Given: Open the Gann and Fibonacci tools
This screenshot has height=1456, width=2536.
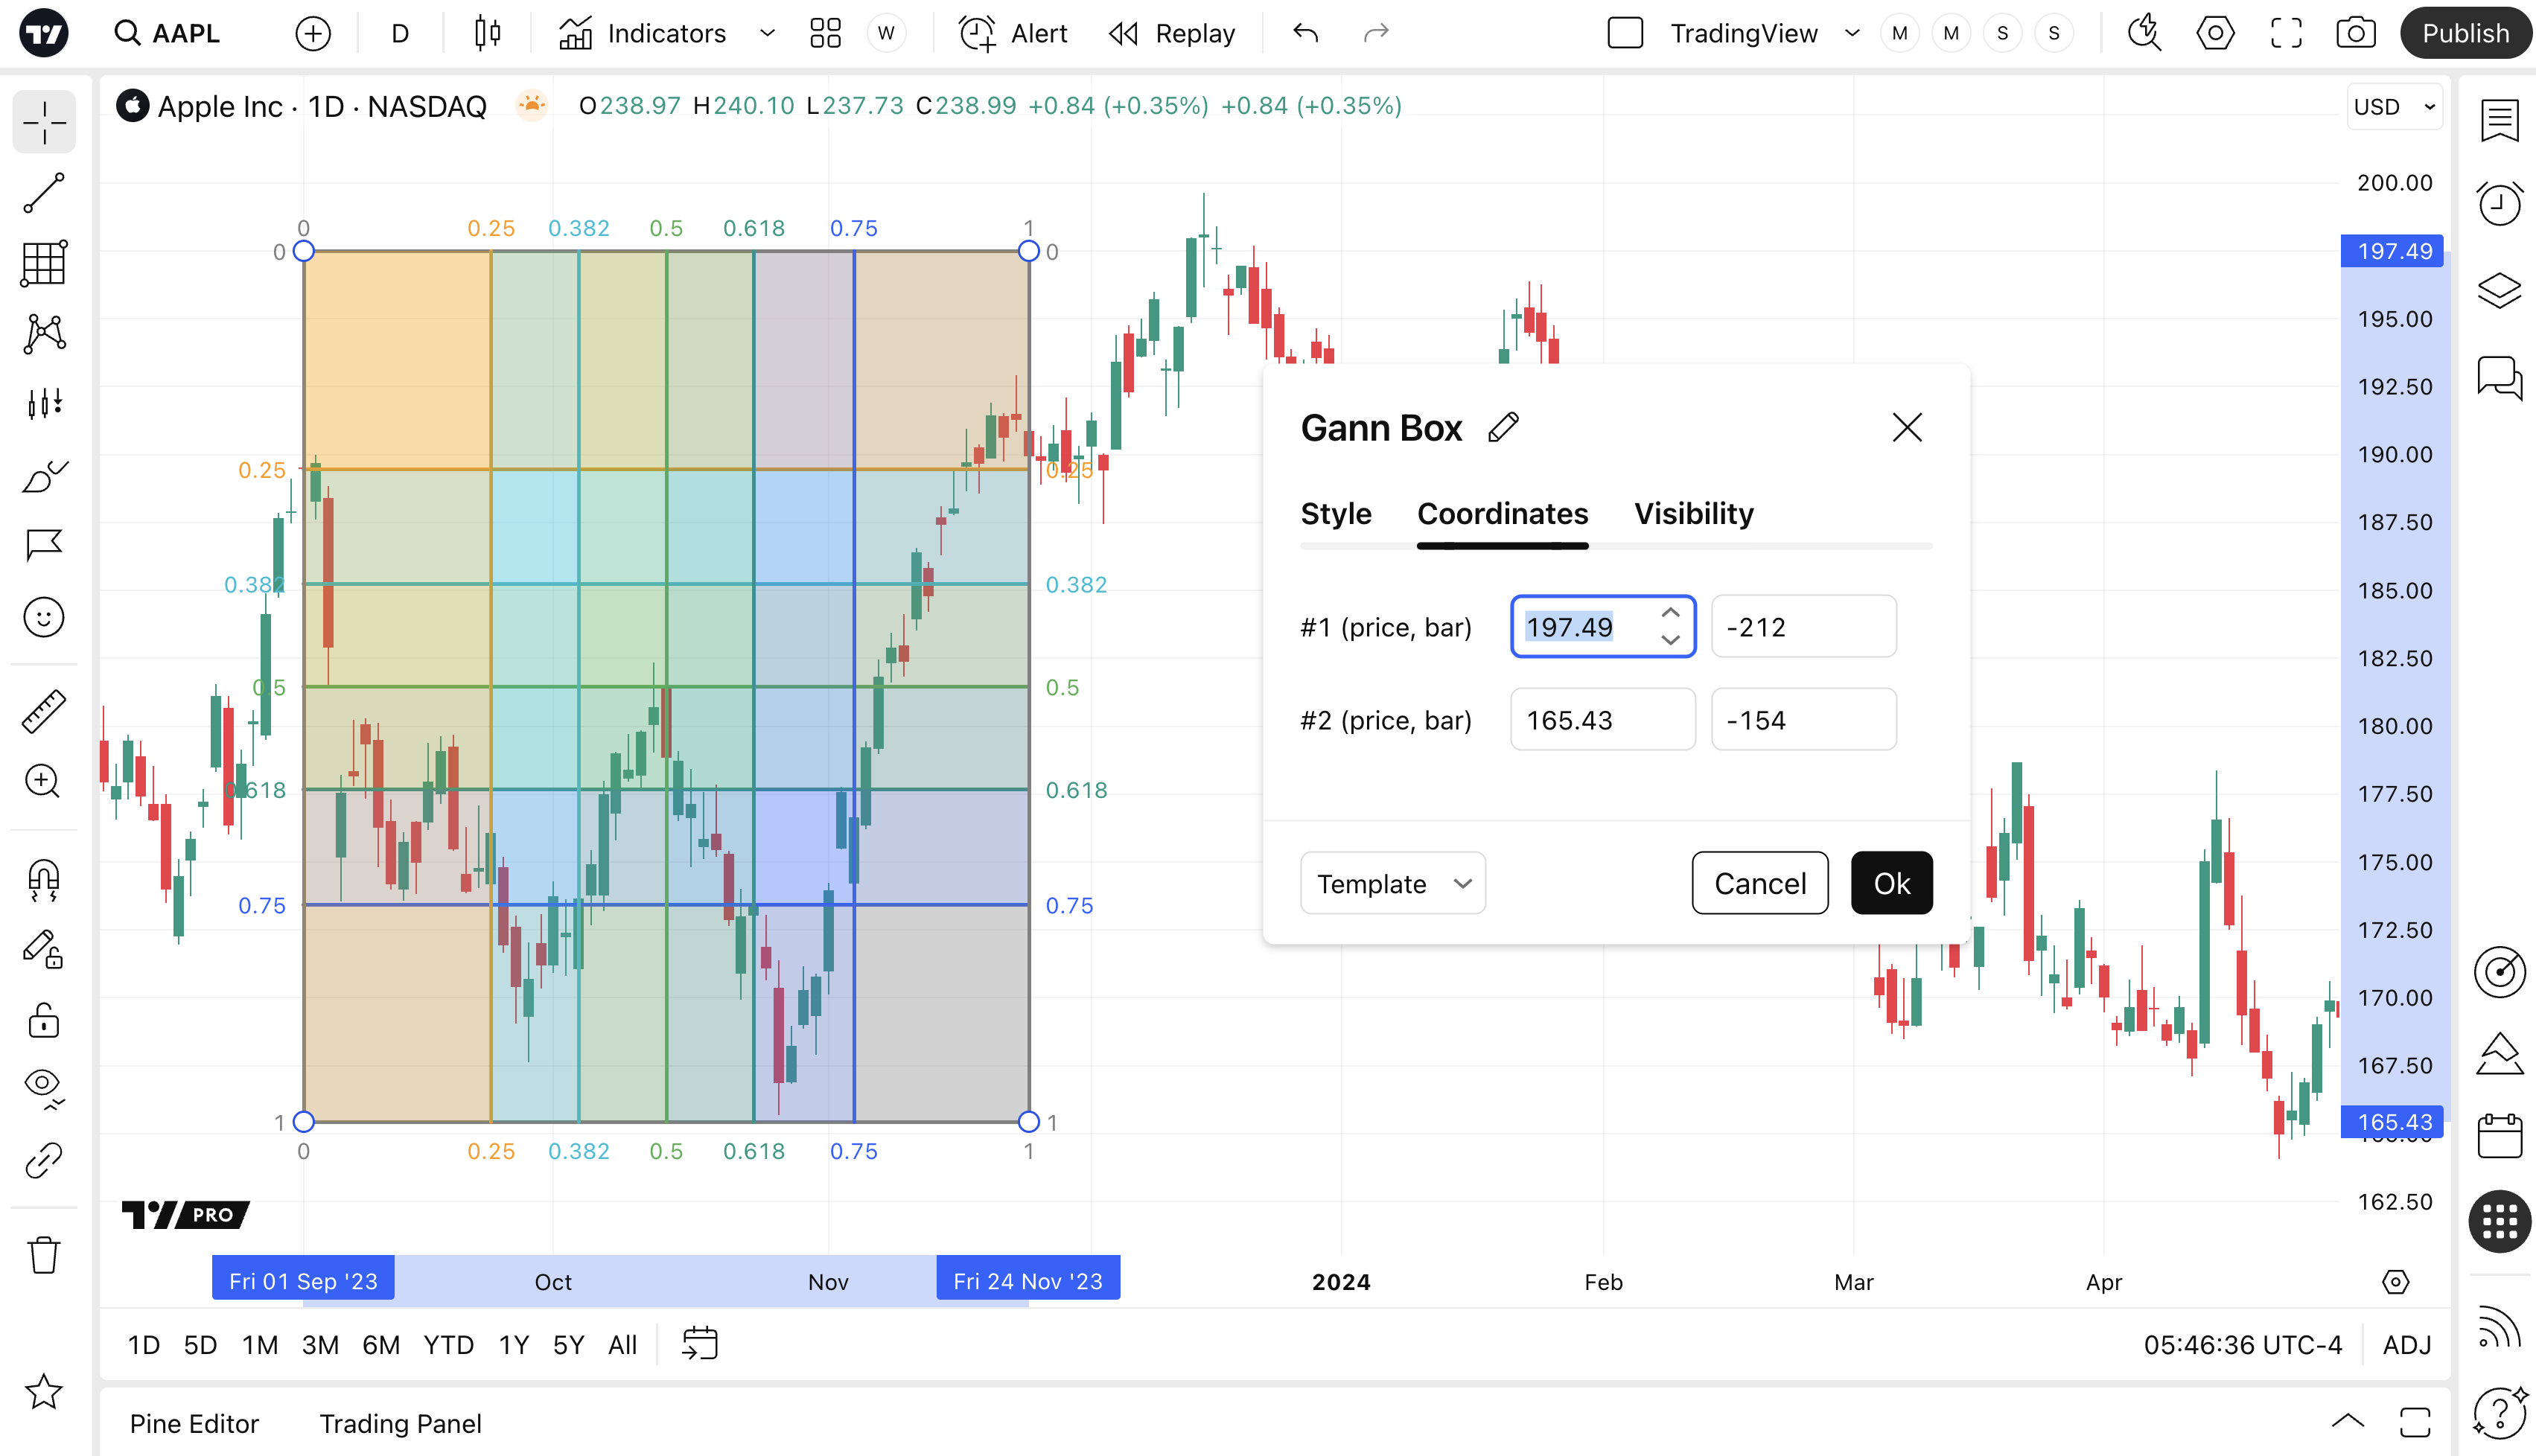Looking at the screenshot, I should [x=44, y=264].
